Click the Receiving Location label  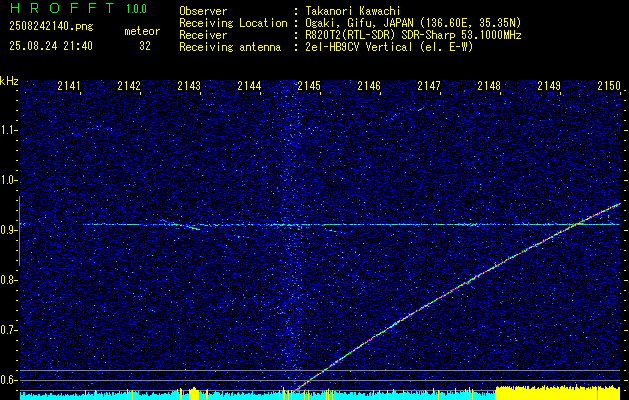233,23
